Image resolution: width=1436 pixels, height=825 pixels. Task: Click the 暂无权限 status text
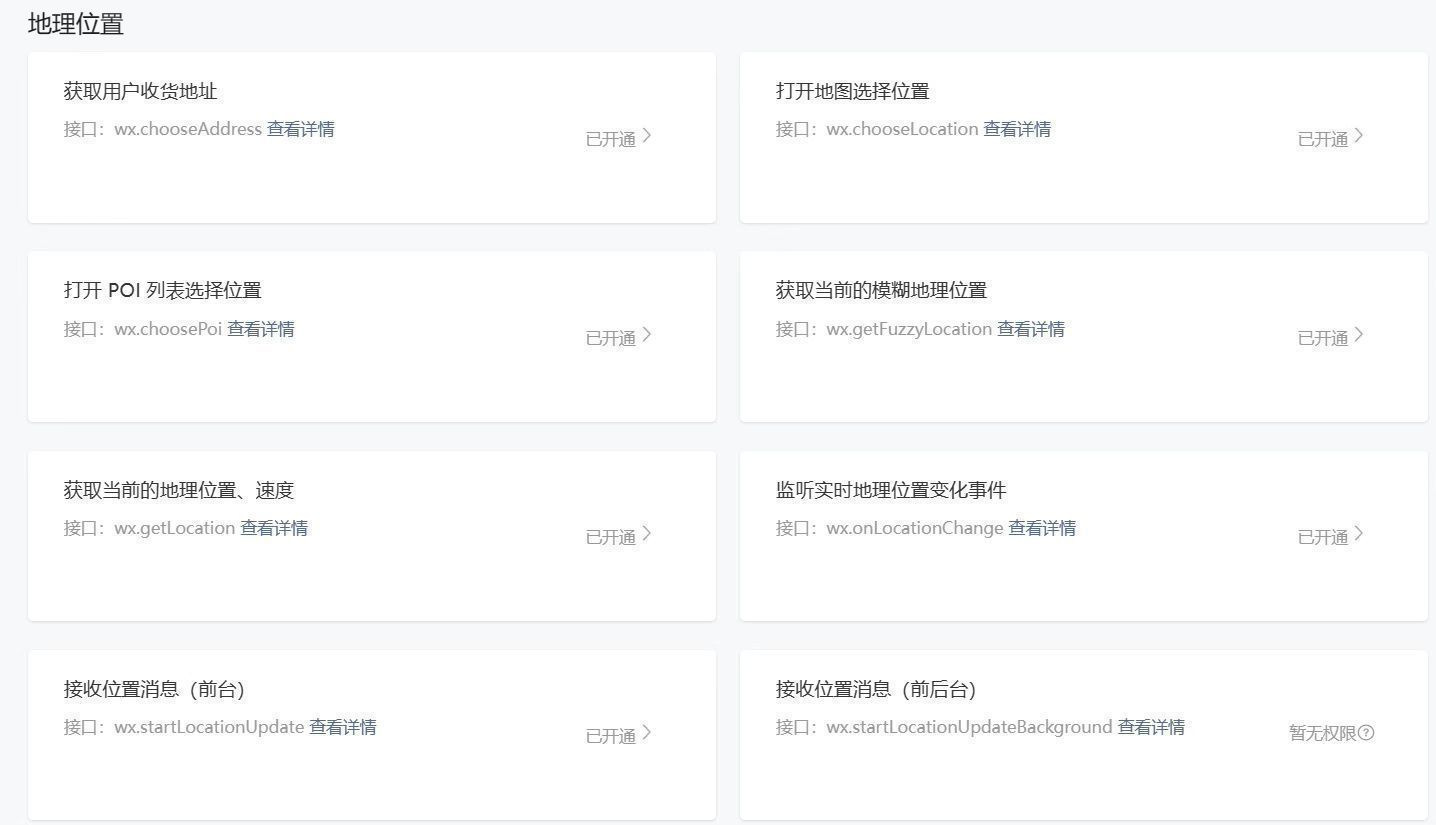pos(1322,733)
